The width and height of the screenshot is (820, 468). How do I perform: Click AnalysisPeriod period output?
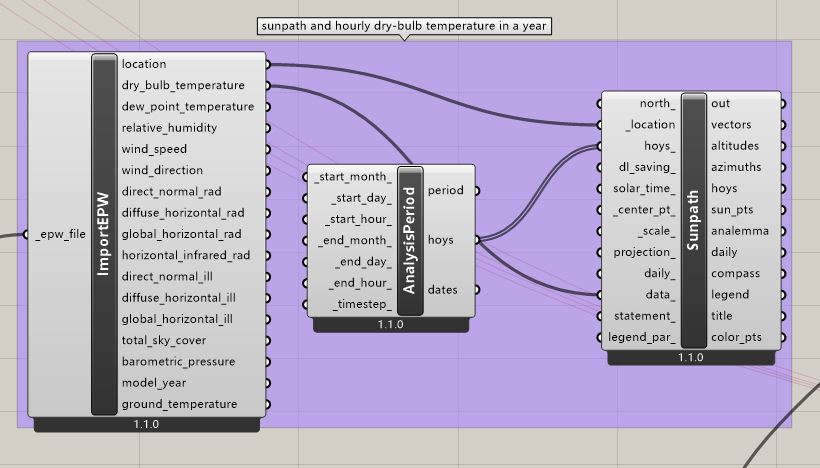point(446,190)
